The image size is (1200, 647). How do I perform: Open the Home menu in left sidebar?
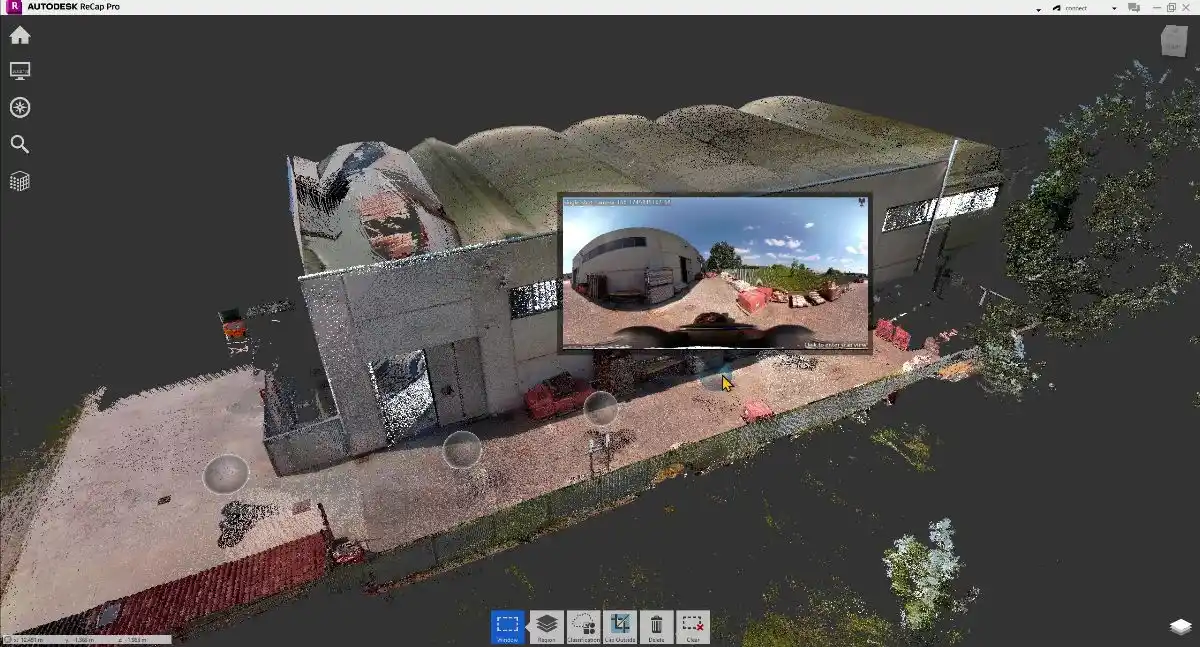pos(20,36)
